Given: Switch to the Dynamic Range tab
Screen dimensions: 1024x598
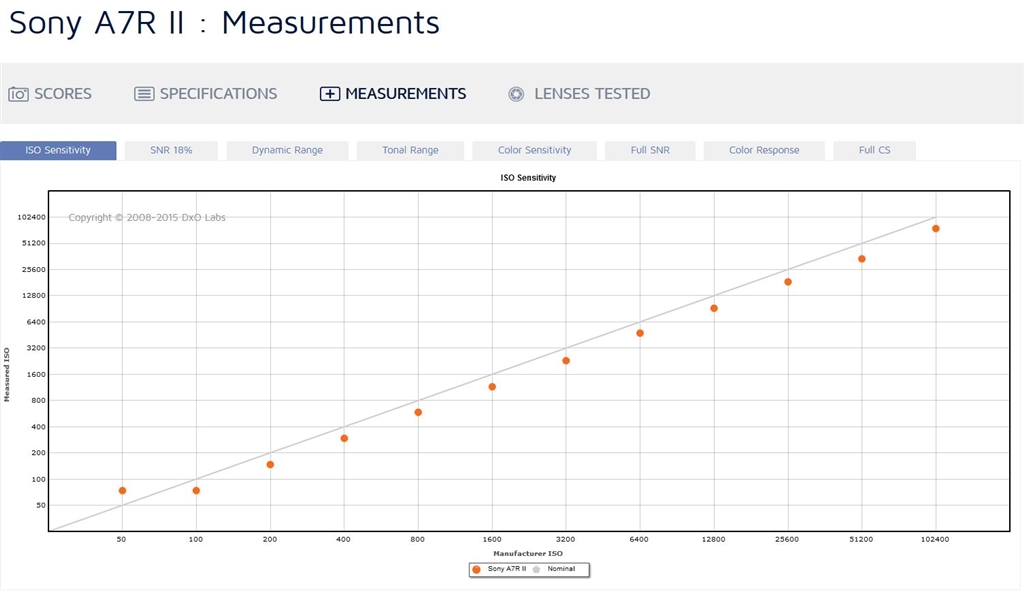Looking at the screenshot, I should [x=287, y=150].
